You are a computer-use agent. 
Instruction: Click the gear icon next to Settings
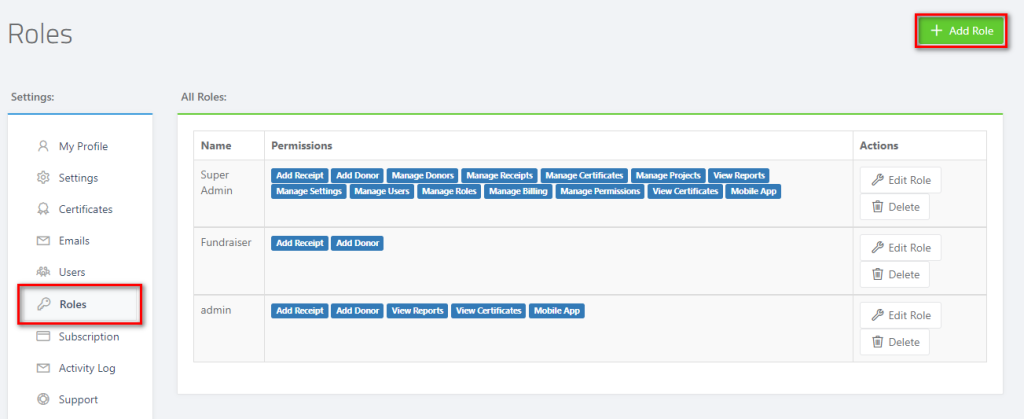(x=43, y=178)
